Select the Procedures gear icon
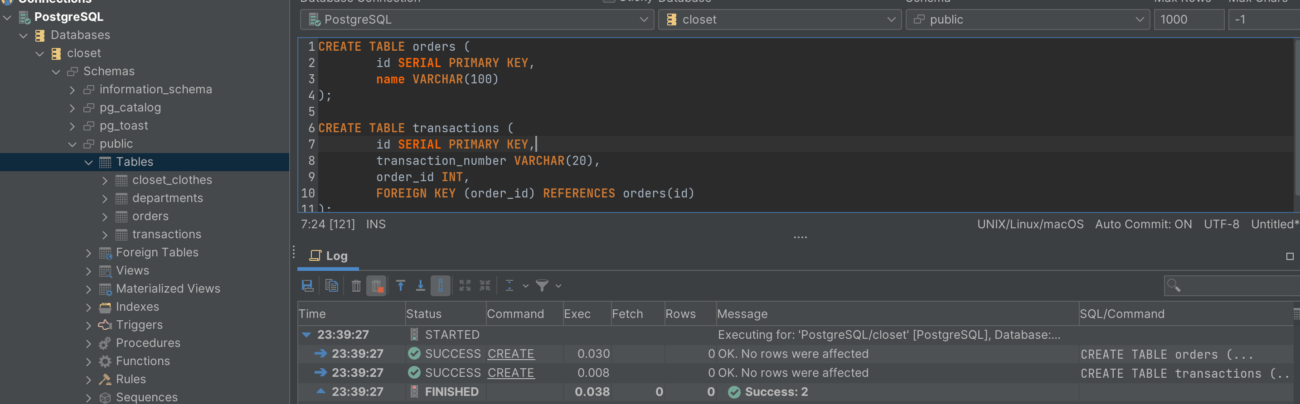This screenshot has width=1300, height=404. (105, 343)
